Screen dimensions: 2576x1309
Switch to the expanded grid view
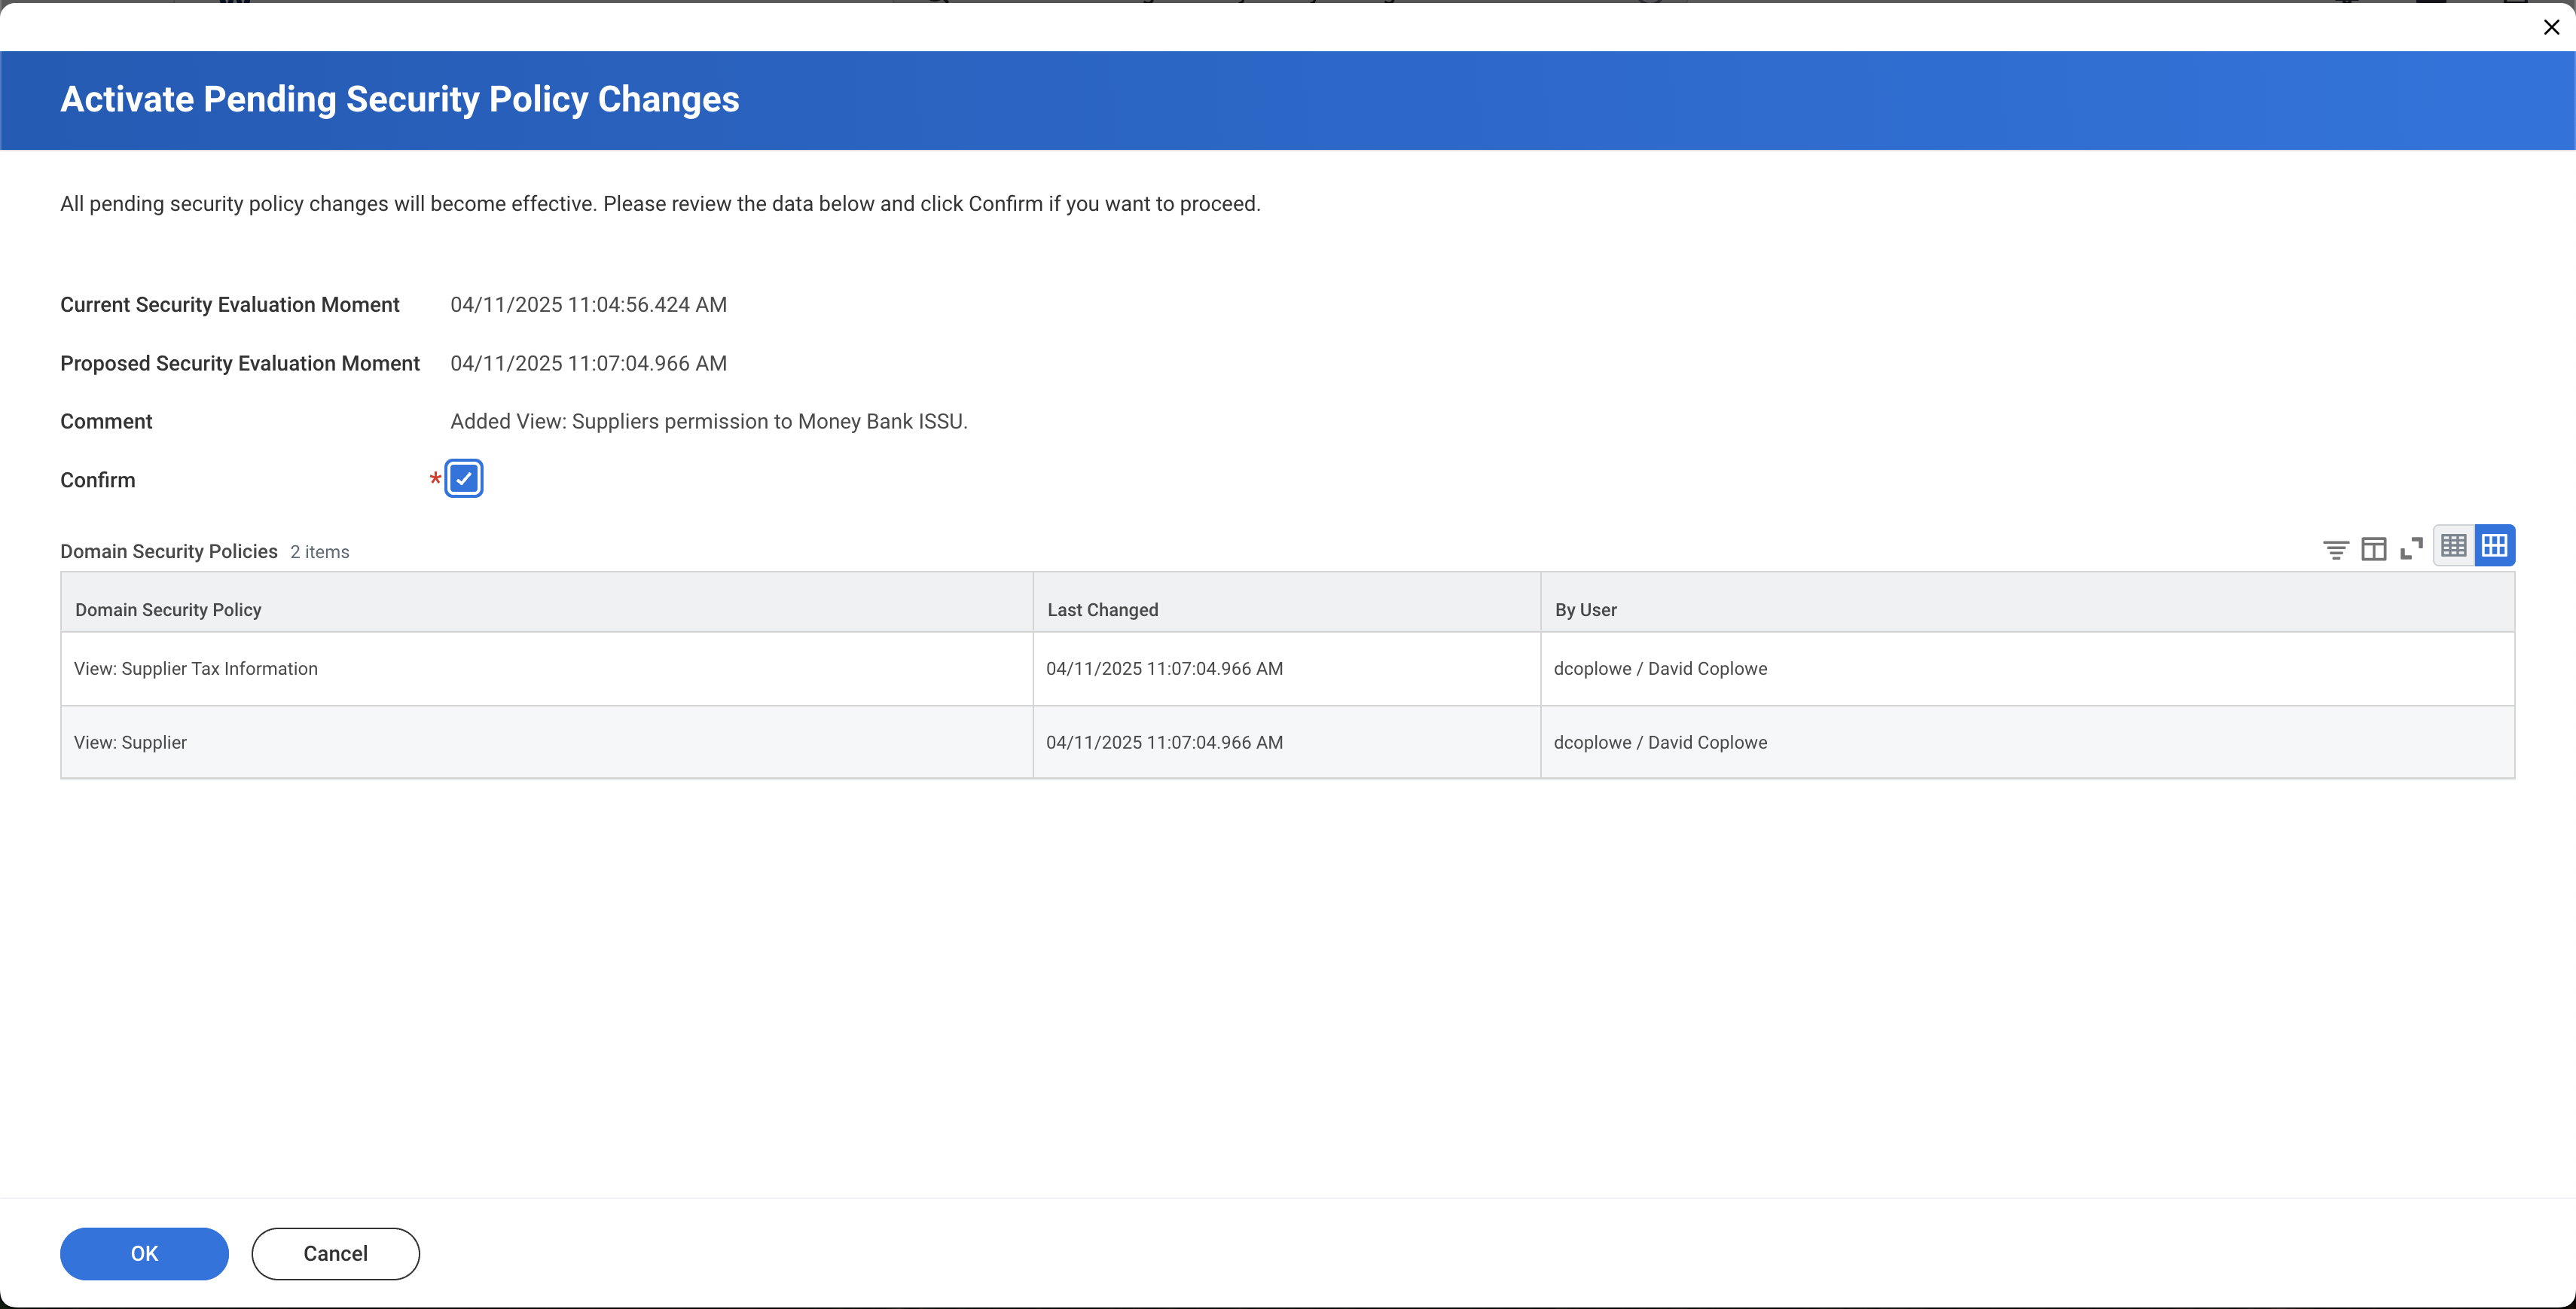2494,545
